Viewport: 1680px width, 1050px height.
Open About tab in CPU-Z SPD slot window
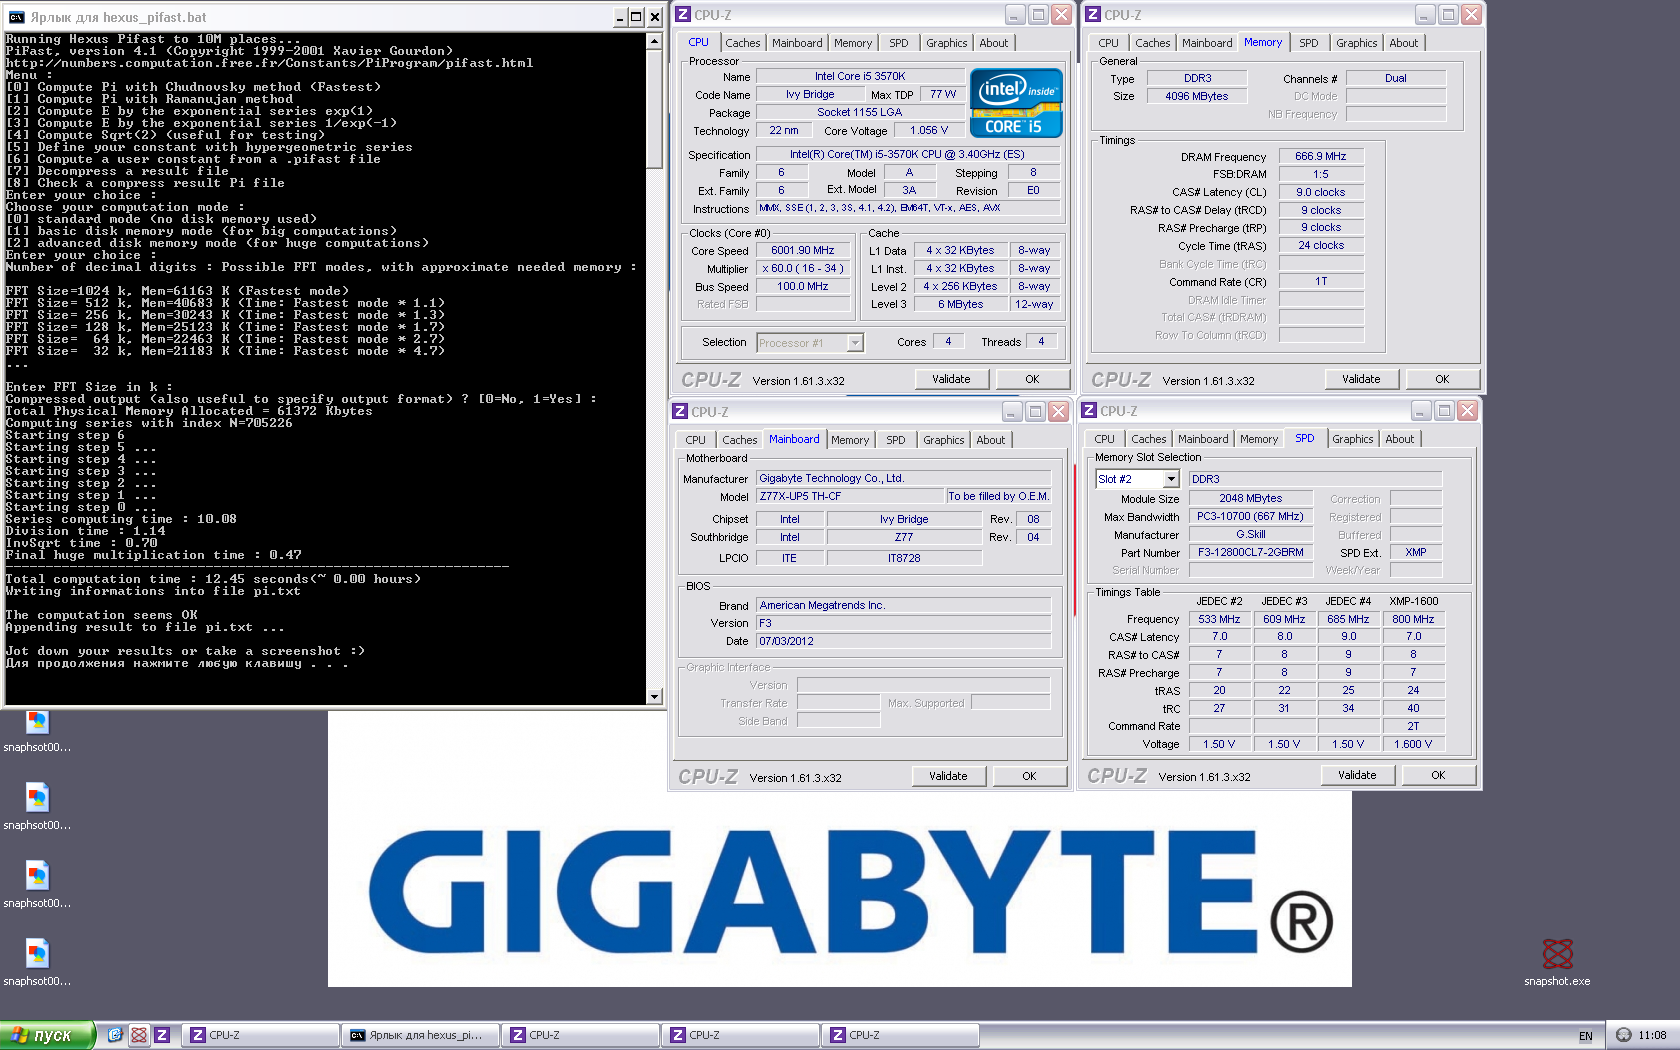point(1399,439)
